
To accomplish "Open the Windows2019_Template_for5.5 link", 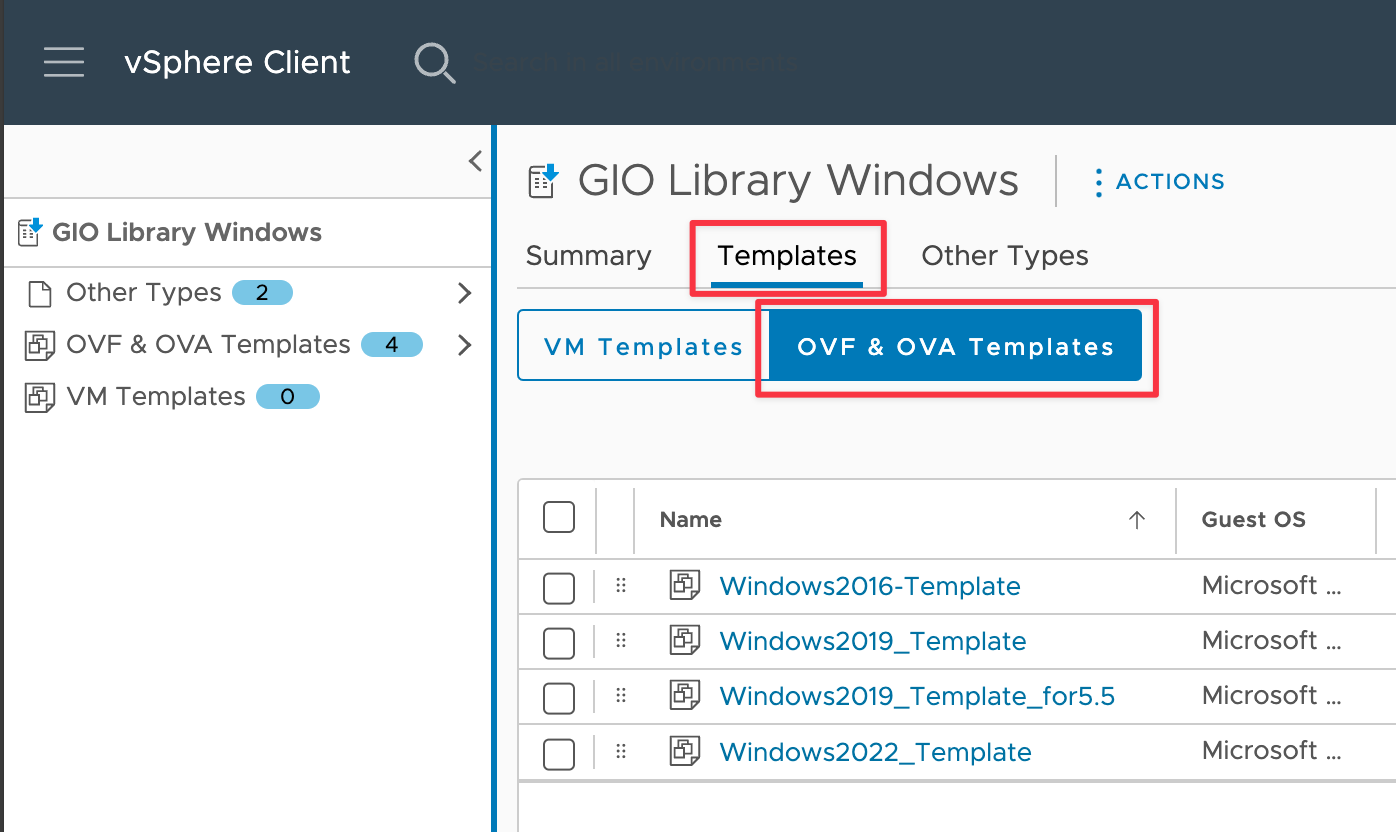I will pyautogui.click(x=917, y=696).
